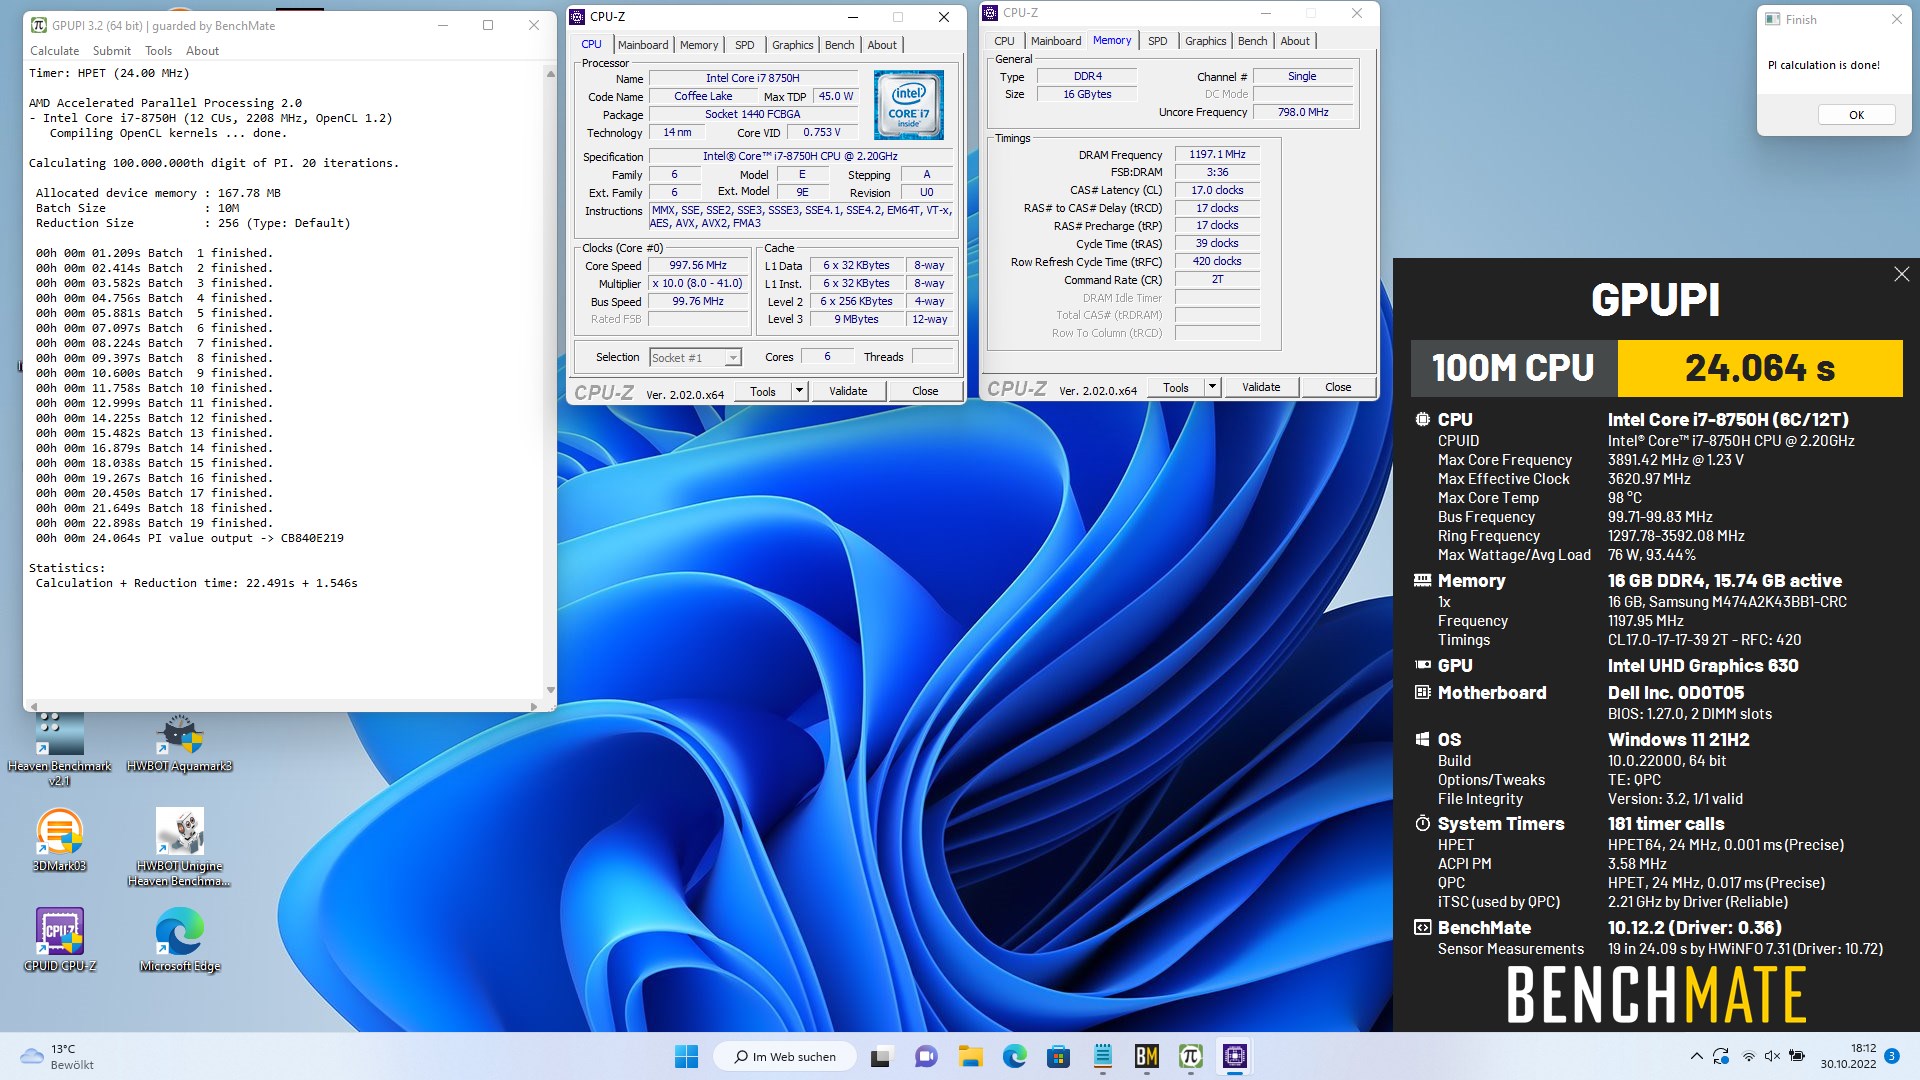
Task: Open HWBOT Unigine Heaven Benchmark desktop shortcut
Action: pyautogui.click(x=180, y=847)
